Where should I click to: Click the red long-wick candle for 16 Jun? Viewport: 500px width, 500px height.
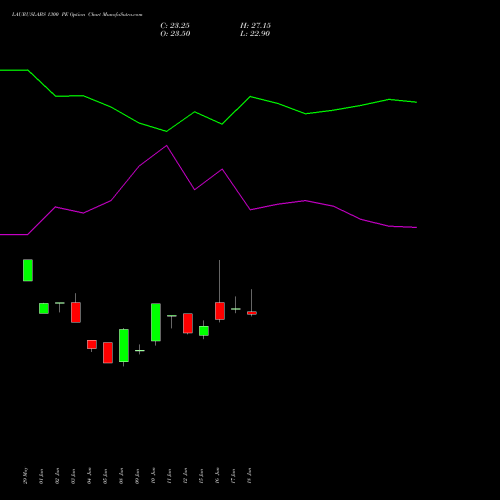click(x=220, y=311)
